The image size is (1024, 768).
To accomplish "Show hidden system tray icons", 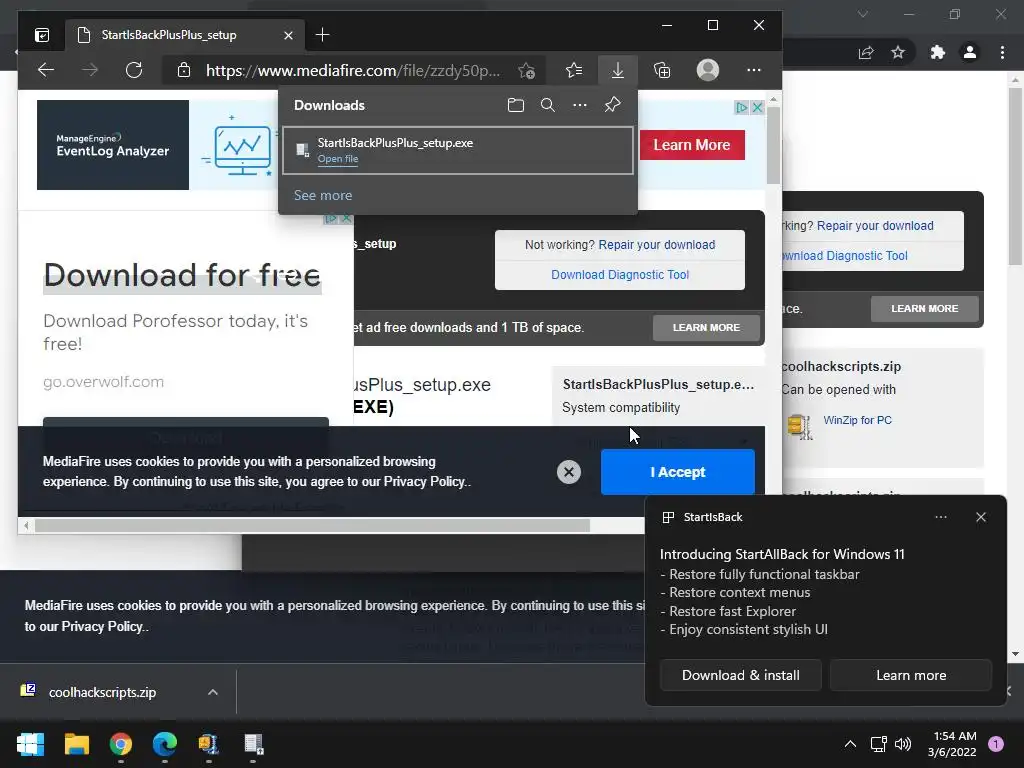I will pos(850,744).
